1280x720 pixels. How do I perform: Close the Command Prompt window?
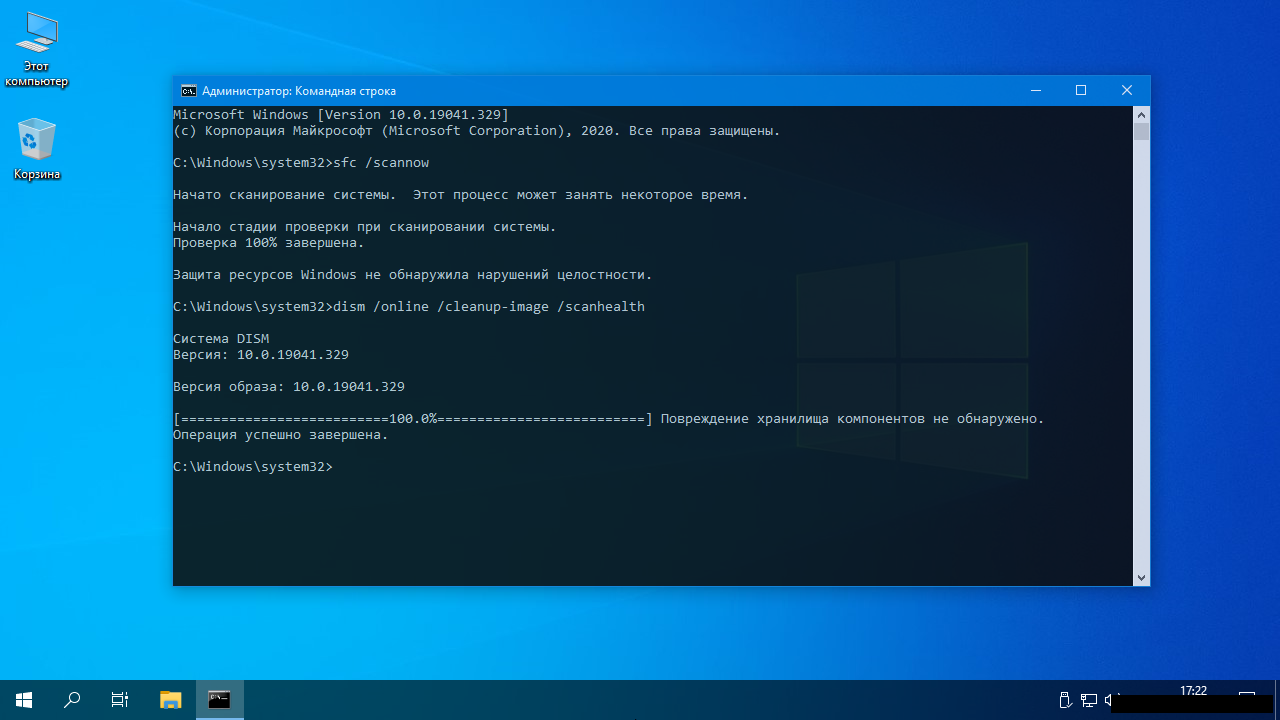(1127, 90)
